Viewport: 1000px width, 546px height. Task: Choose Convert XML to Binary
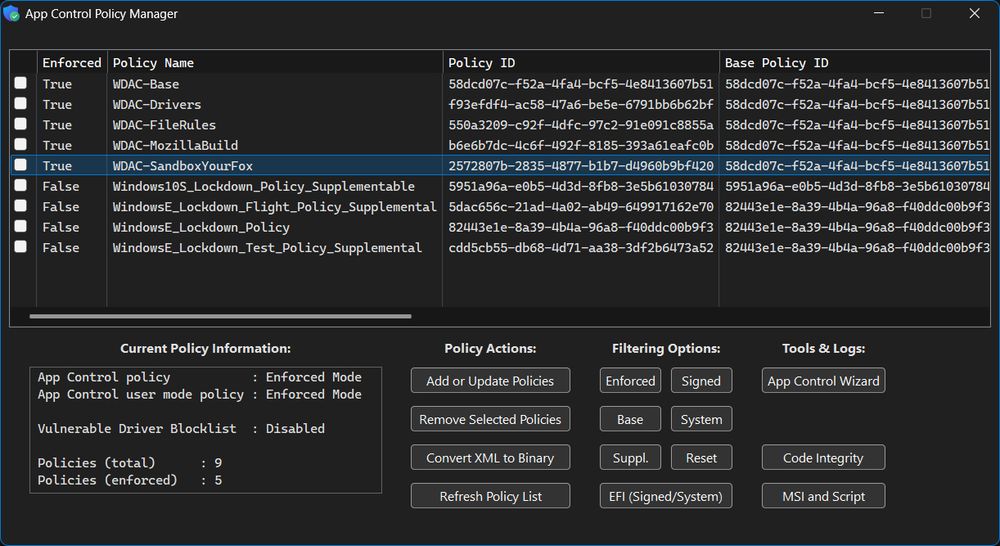pos(490,458)
